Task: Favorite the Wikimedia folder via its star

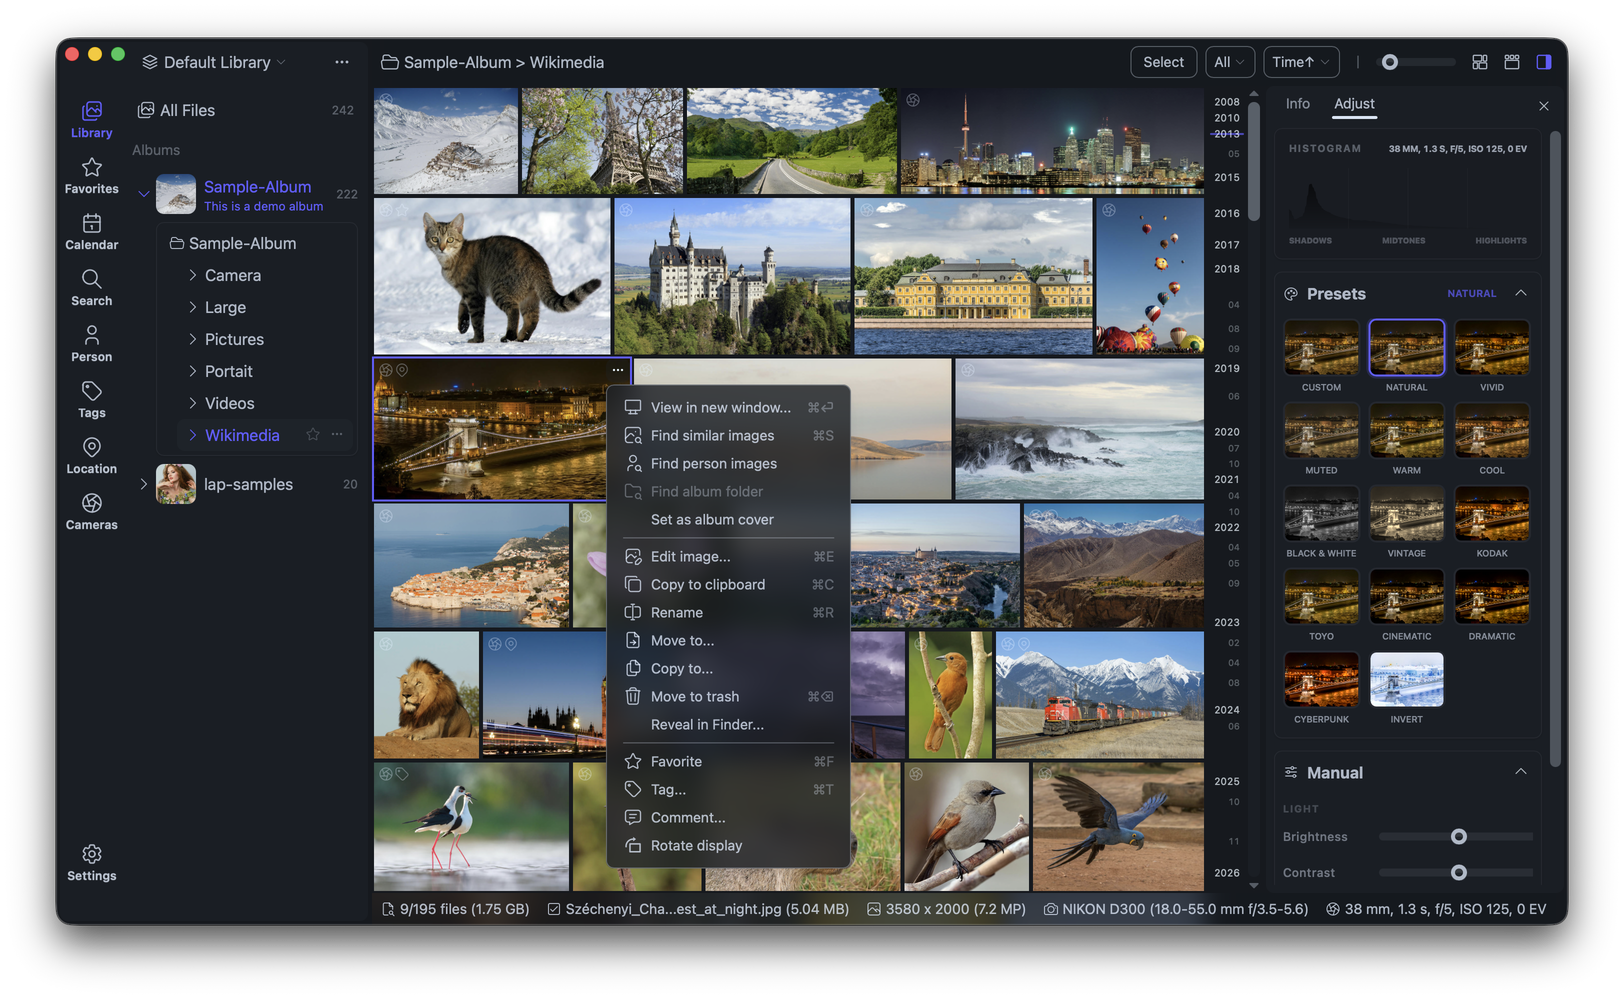Action: [312, 435]
